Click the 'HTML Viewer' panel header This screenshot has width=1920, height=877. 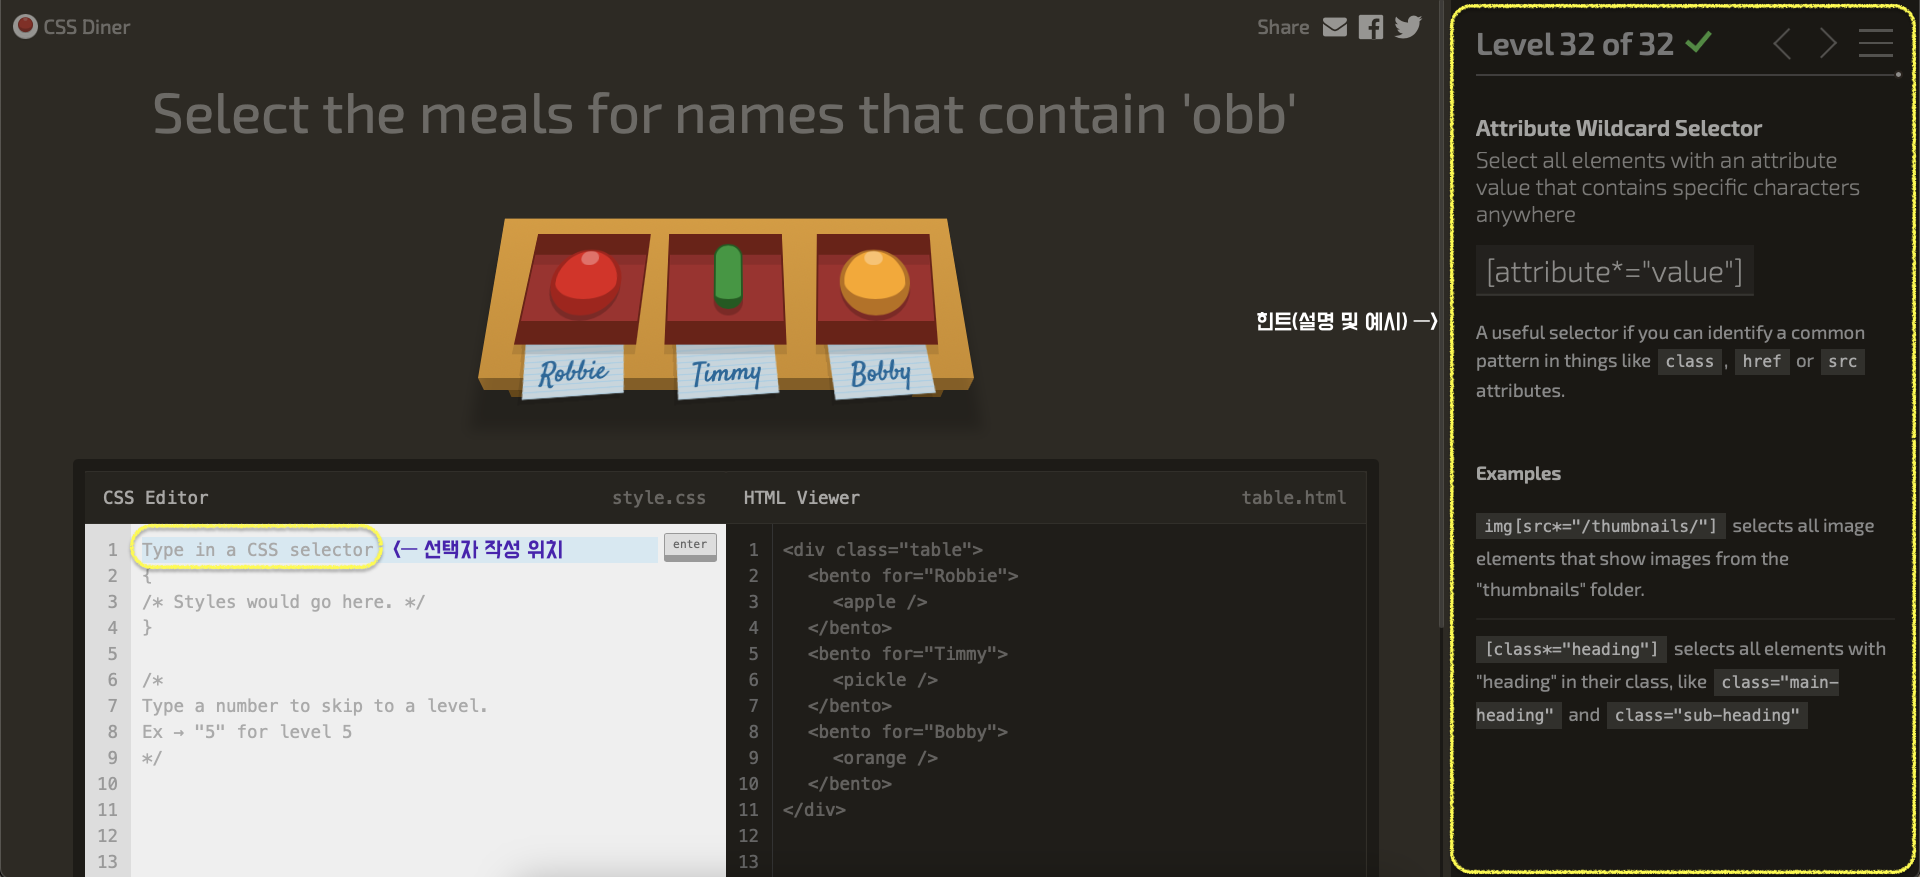(801, 497)
